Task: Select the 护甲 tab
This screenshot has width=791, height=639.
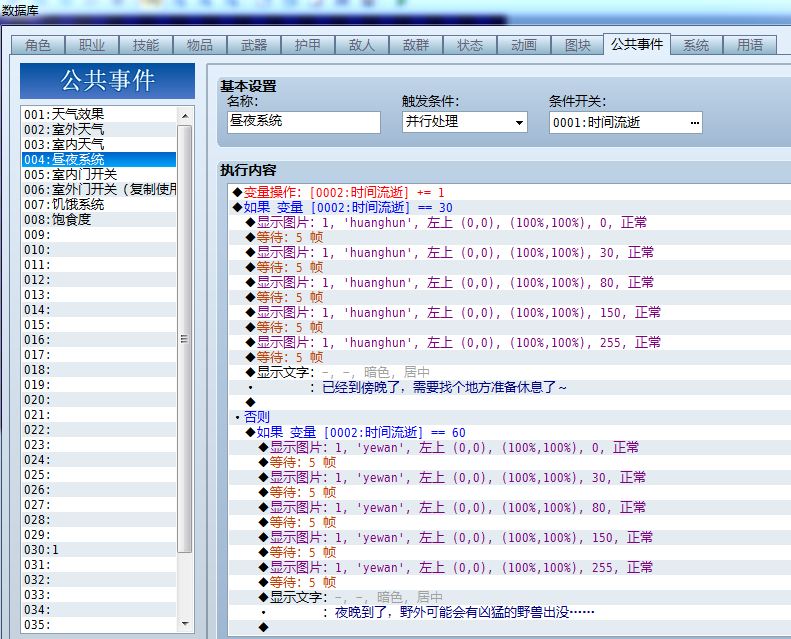Action: tap(308, 45)
